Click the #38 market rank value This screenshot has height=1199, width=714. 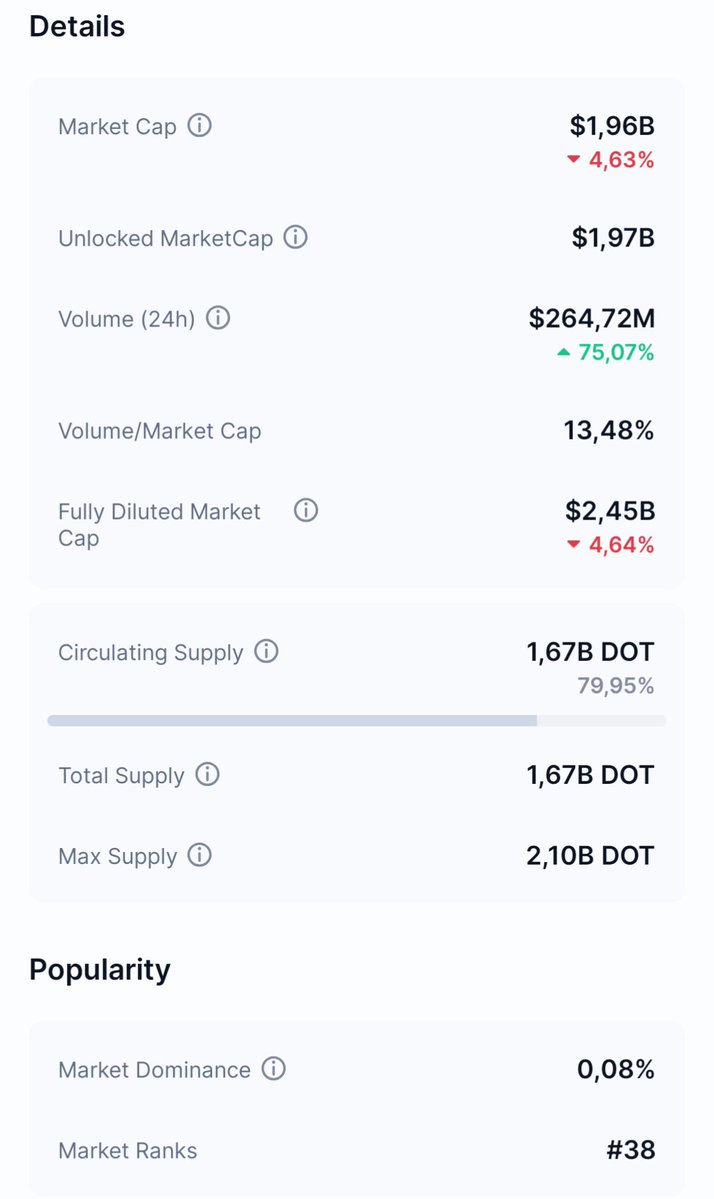[631, 1150]
